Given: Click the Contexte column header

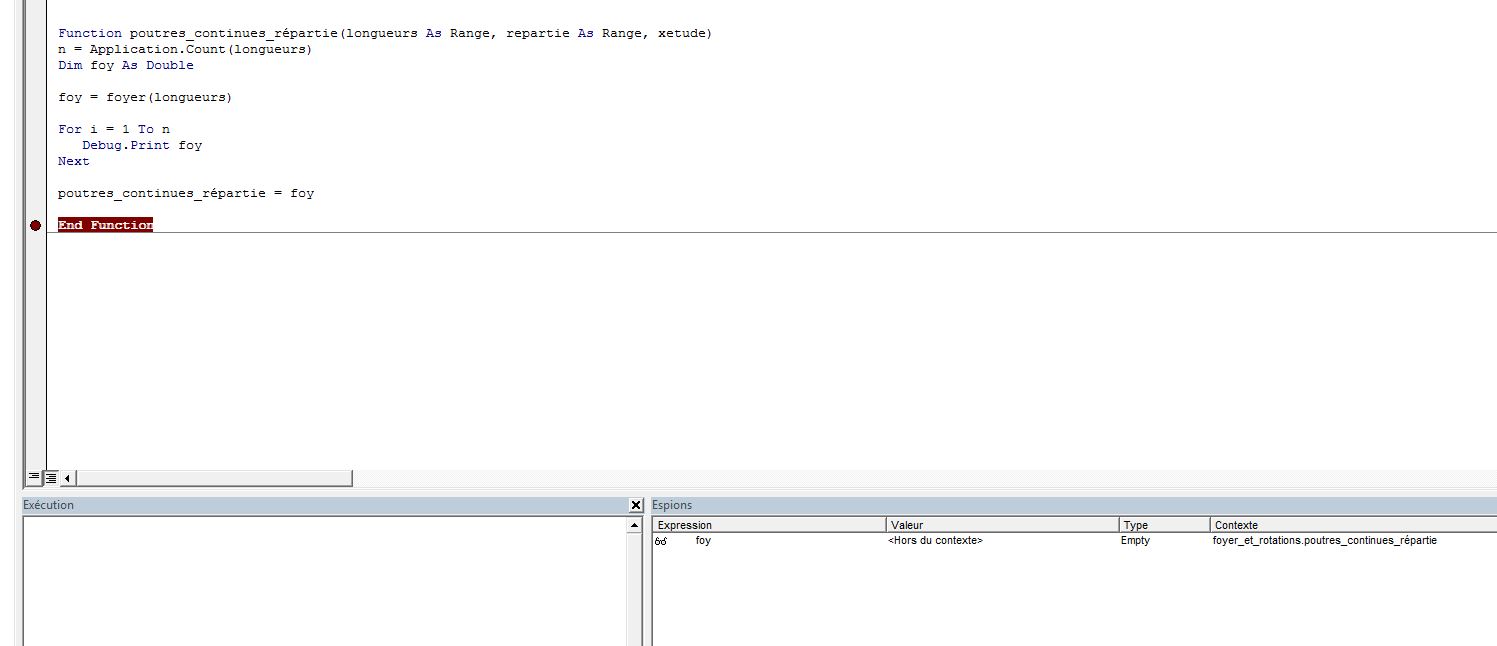Looking at the screenshot, I should point(1350,525).
